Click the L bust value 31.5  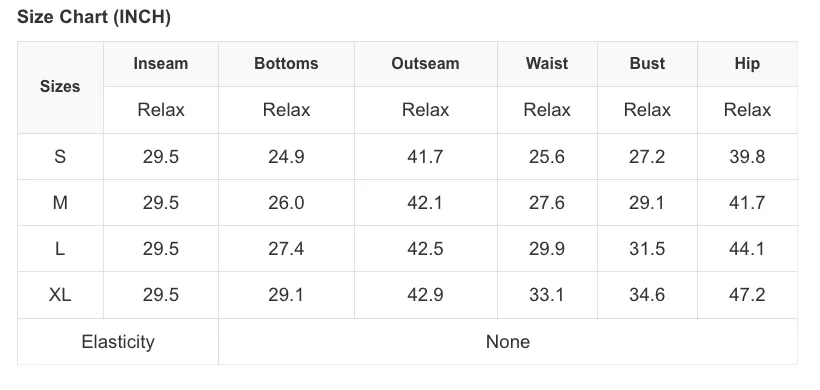point(647,248)
